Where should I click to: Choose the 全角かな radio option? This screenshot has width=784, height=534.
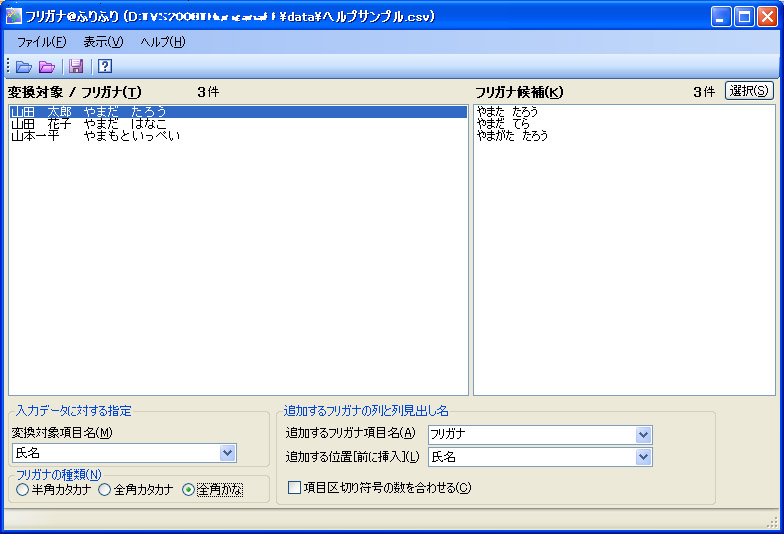click(x=188, y=490)
